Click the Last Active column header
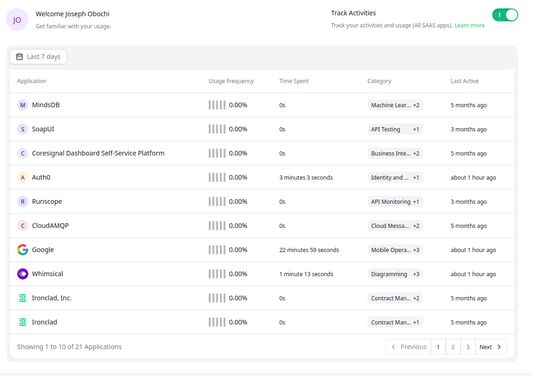The width and height of the screenshot is (533, 376). [x=464, y=81]
